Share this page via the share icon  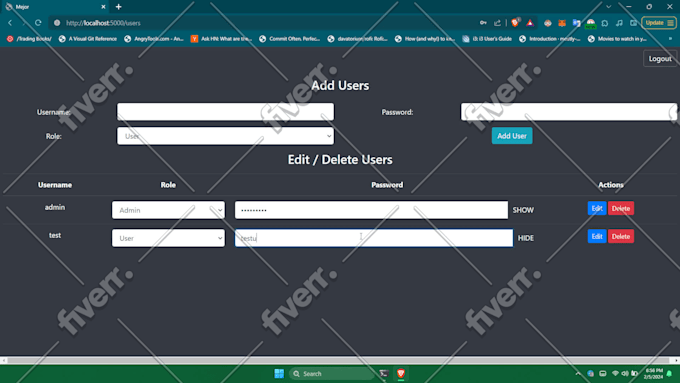pyautogui.click(x=497, y=23)
